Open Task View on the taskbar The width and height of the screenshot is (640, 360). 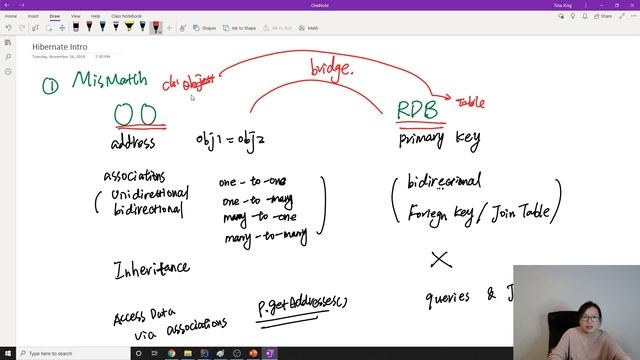point(155,353)
